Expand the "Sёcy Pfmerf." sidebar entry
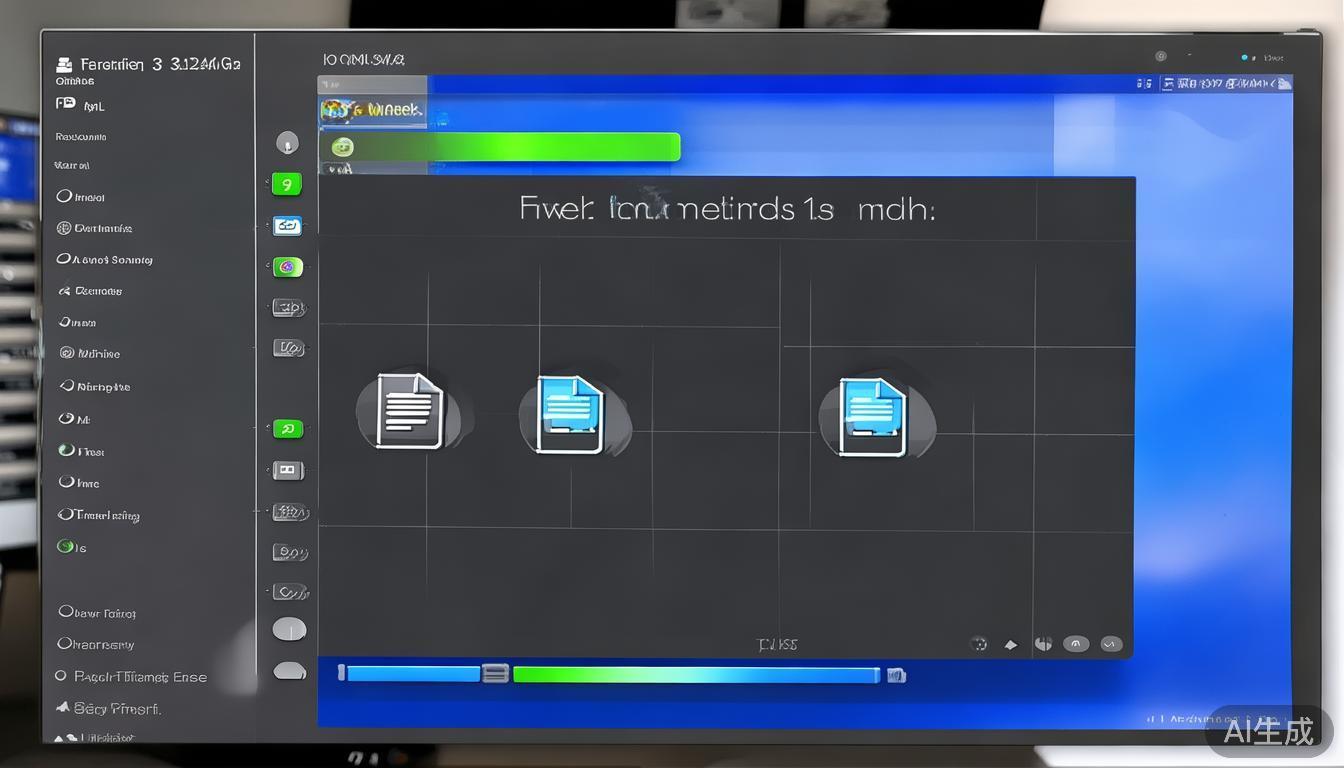1344x768 pixels. click(x=108, y=708)
